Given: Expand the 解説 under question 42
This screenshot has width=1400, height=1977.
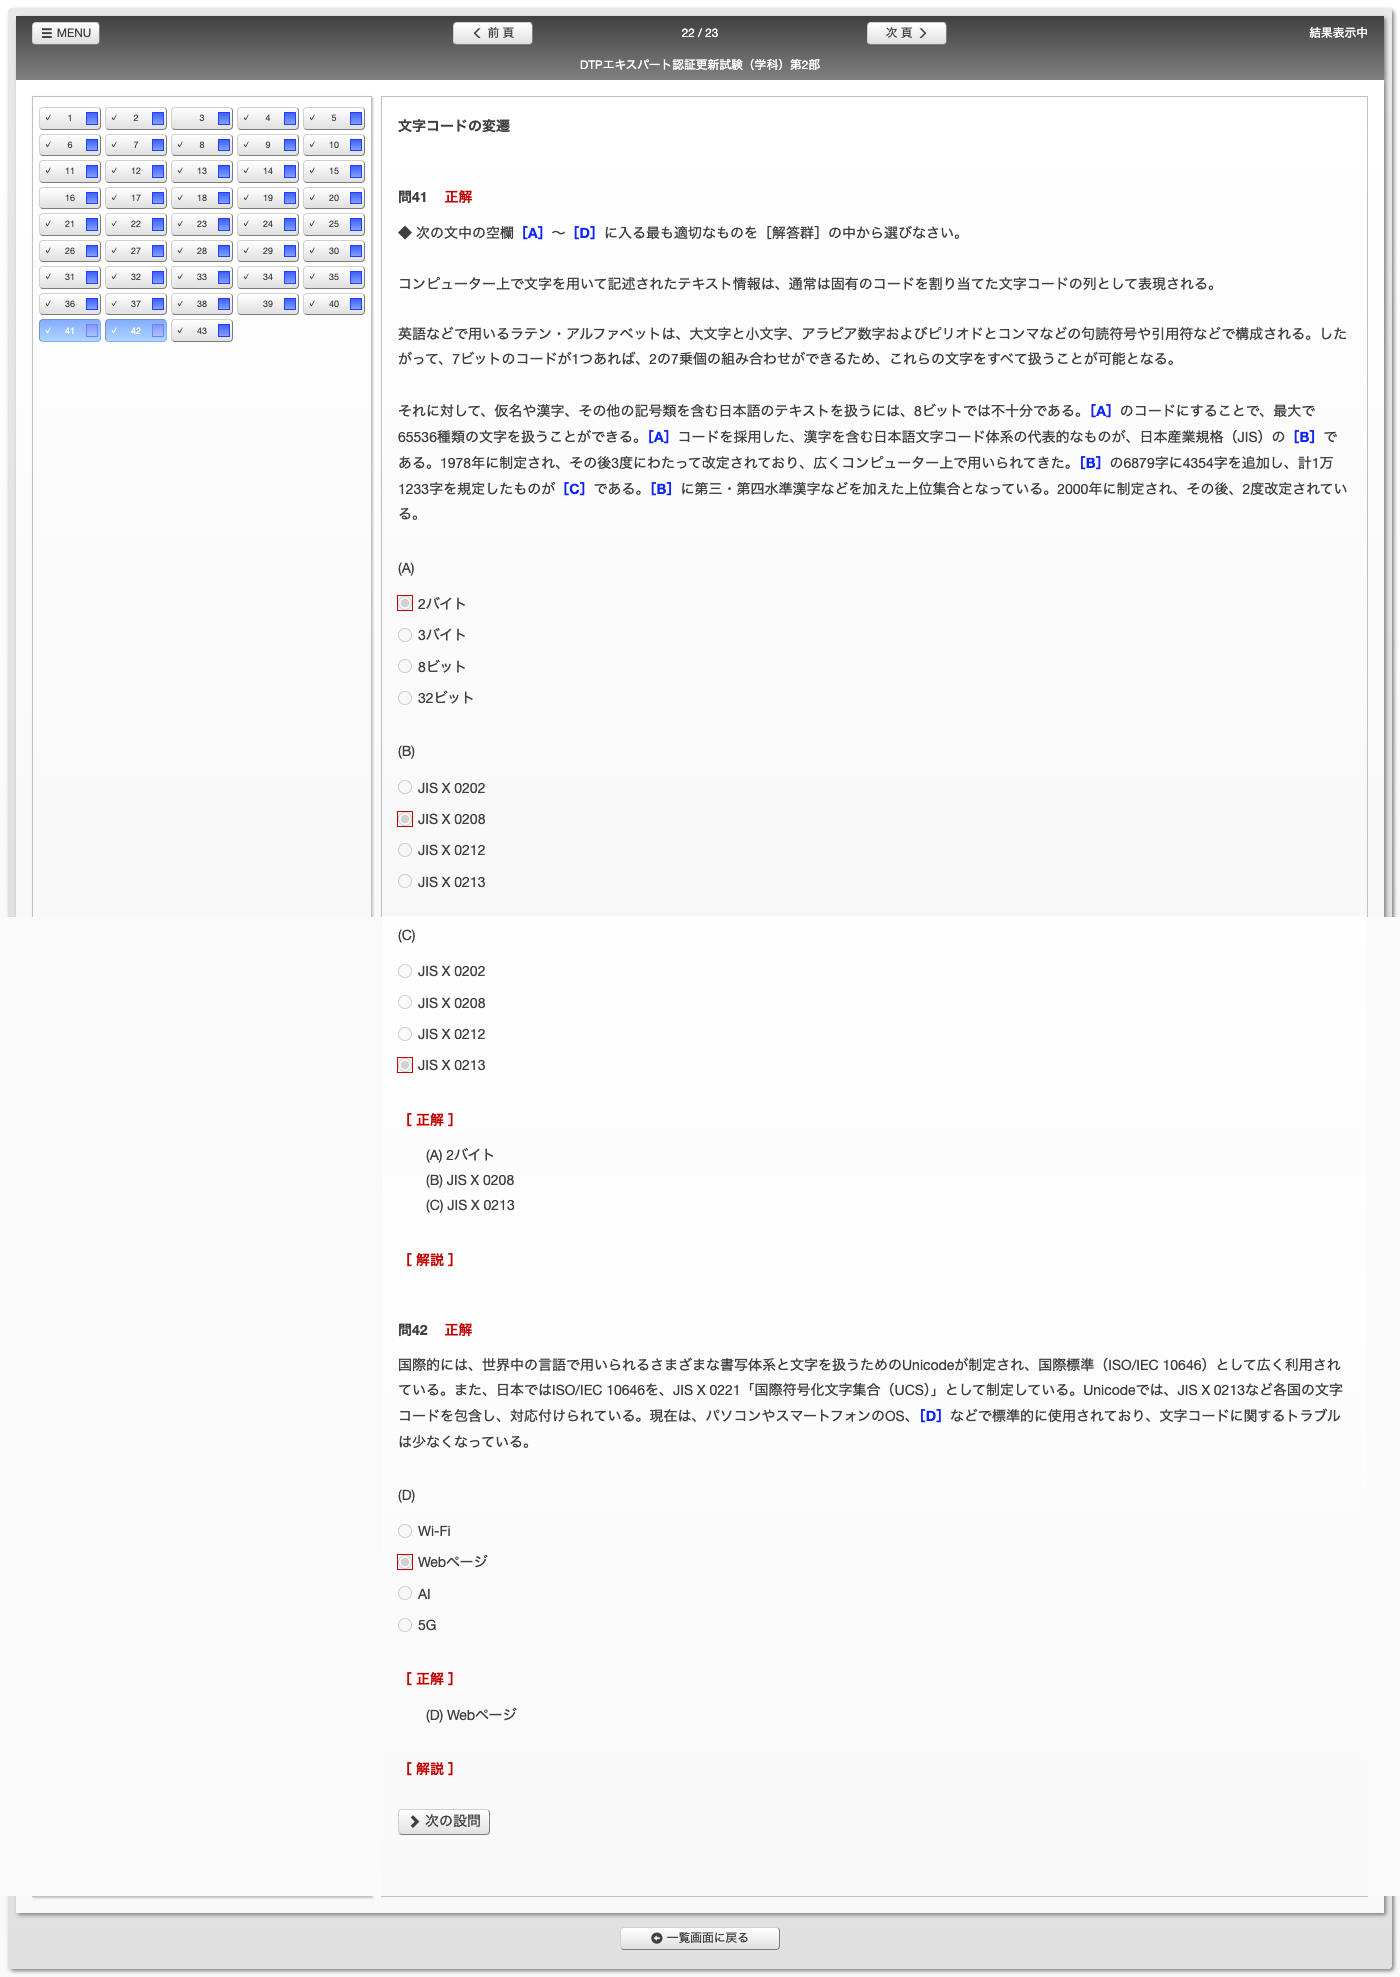Looking at the screenshot, I should click(x=430, y=1769).
